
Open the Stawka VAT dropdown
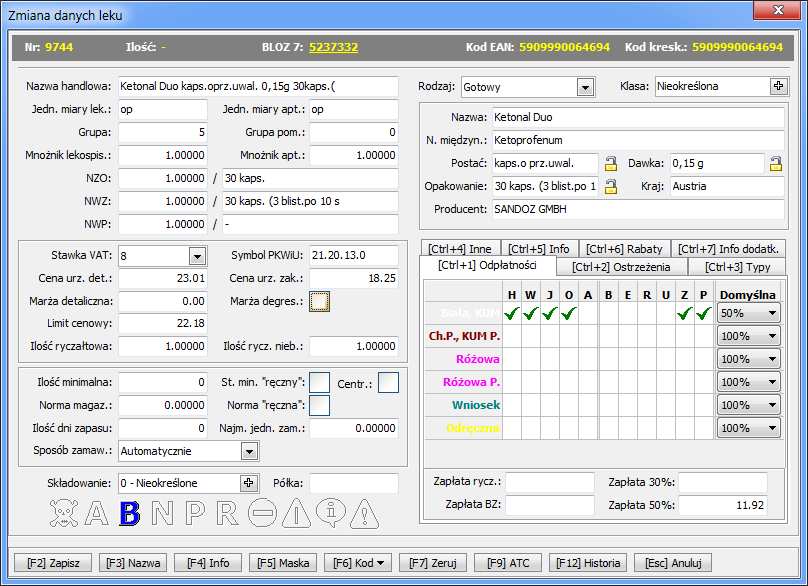(x=197, y=255)
